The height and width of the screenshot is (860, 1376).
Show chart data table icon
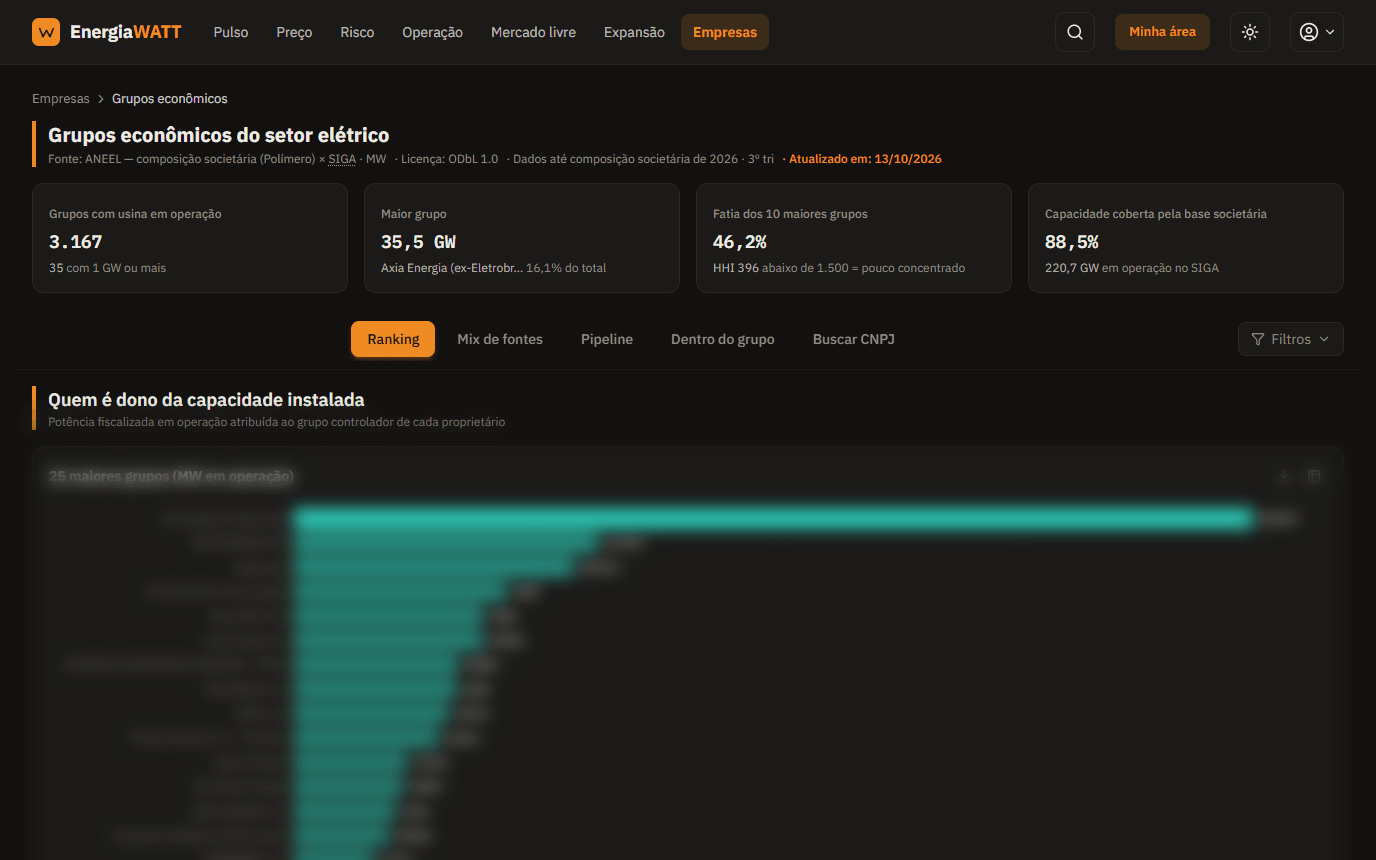click(x=1314, y=476)
